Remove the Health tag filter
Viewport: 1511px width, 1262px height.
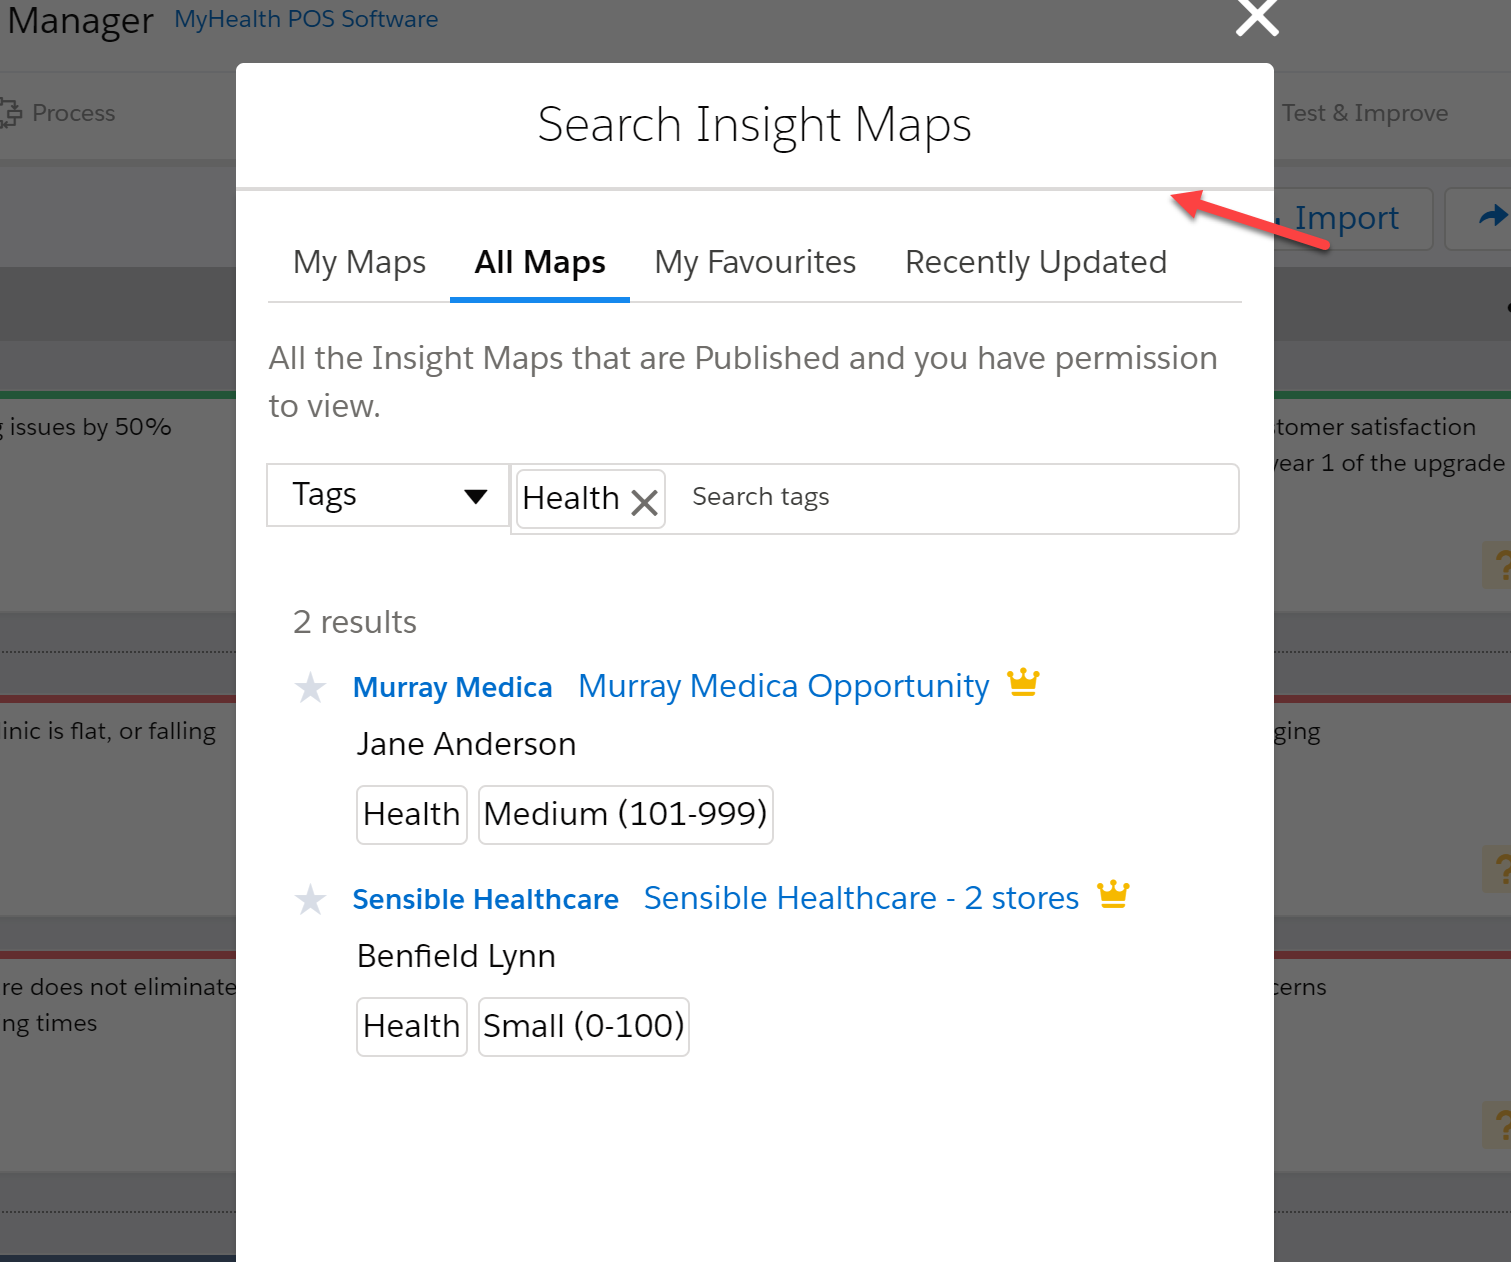click(645, 502)
